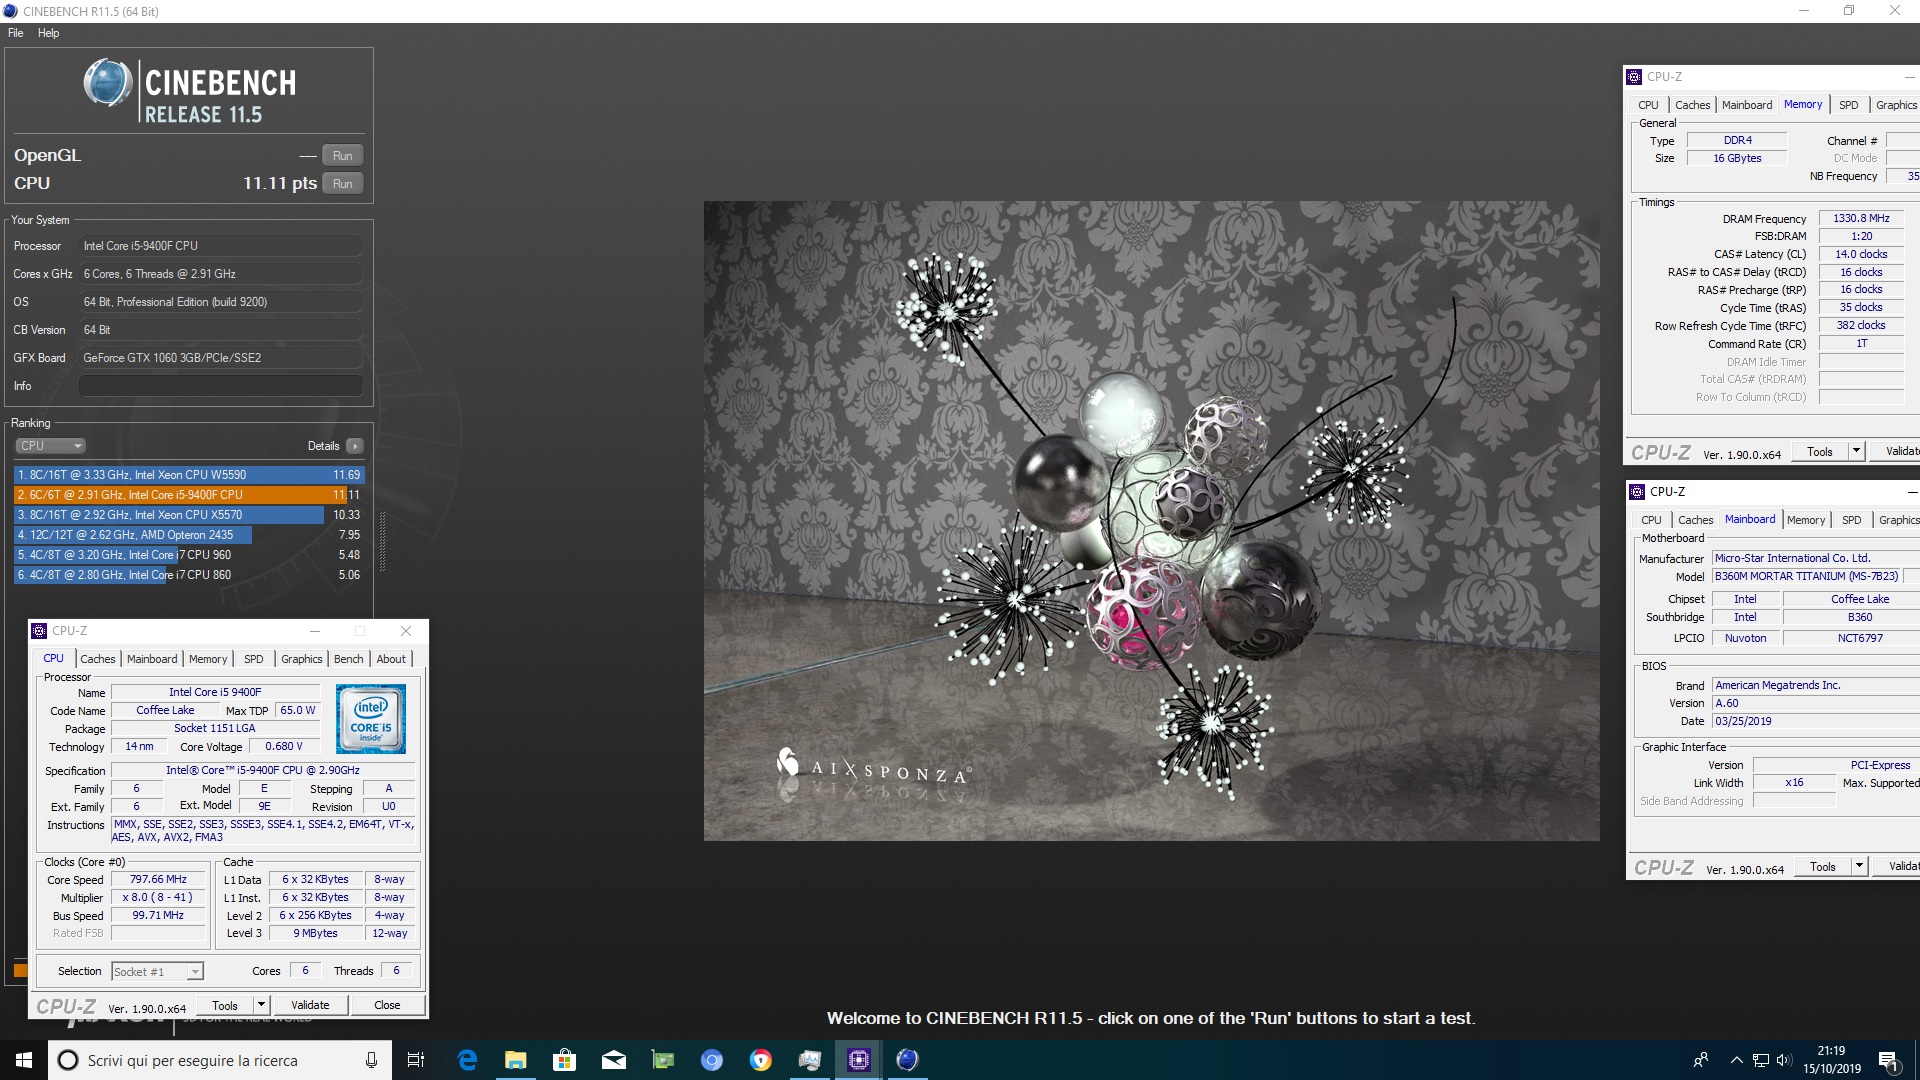The image size is (1920, 1080).
Task: Select ranking entry Intel Xeon CPU W5590
Action: tap(189, 475)
